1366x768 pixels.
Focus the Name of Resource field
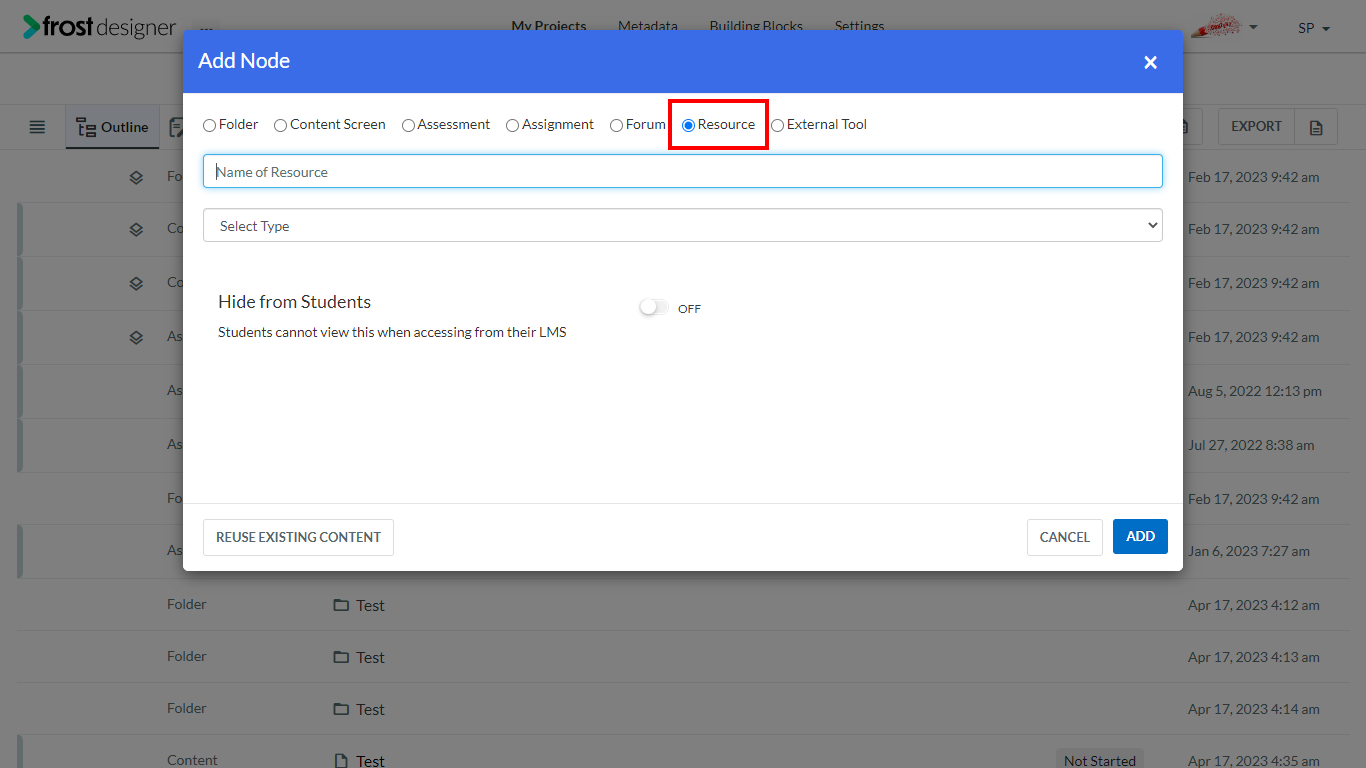[682, 171]
